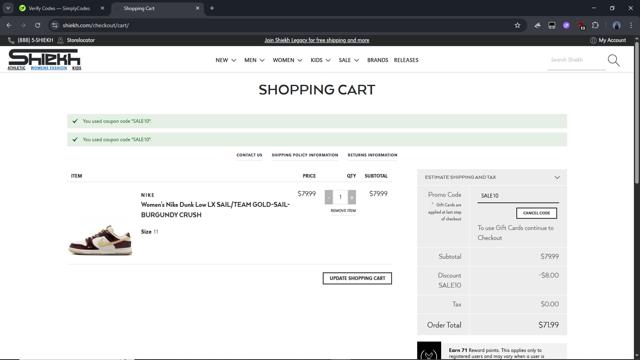Screen dimensions: 640x360
Task: Expand ESTIMATE SHIPPING AND TAX section
Action: coord(492,178)
